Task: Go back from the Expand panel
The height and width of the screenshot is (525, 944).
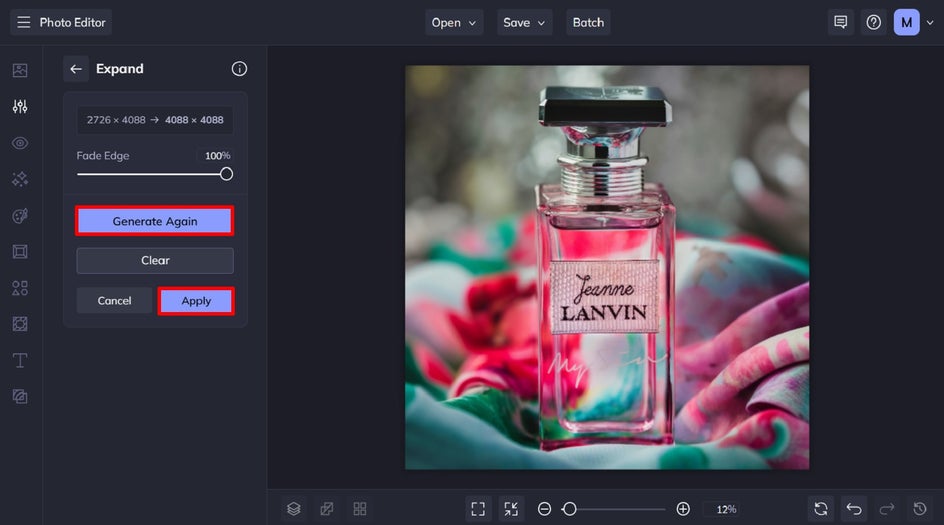Action: pos(76,69)
